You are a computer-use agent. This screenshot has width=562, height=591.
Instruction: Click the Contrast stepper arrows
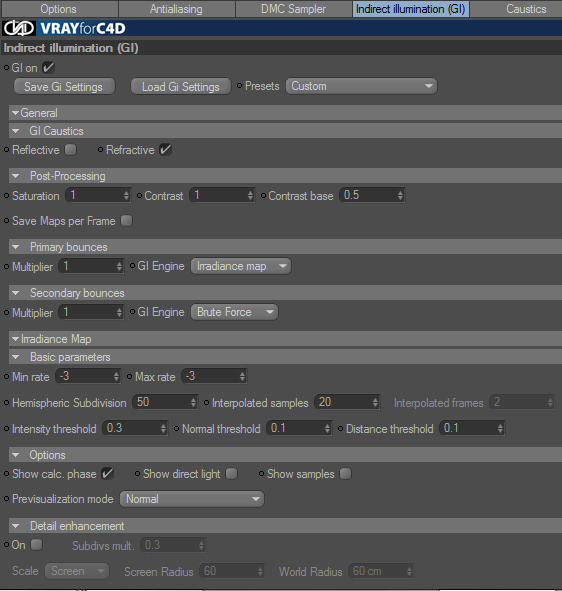(250, 195)
